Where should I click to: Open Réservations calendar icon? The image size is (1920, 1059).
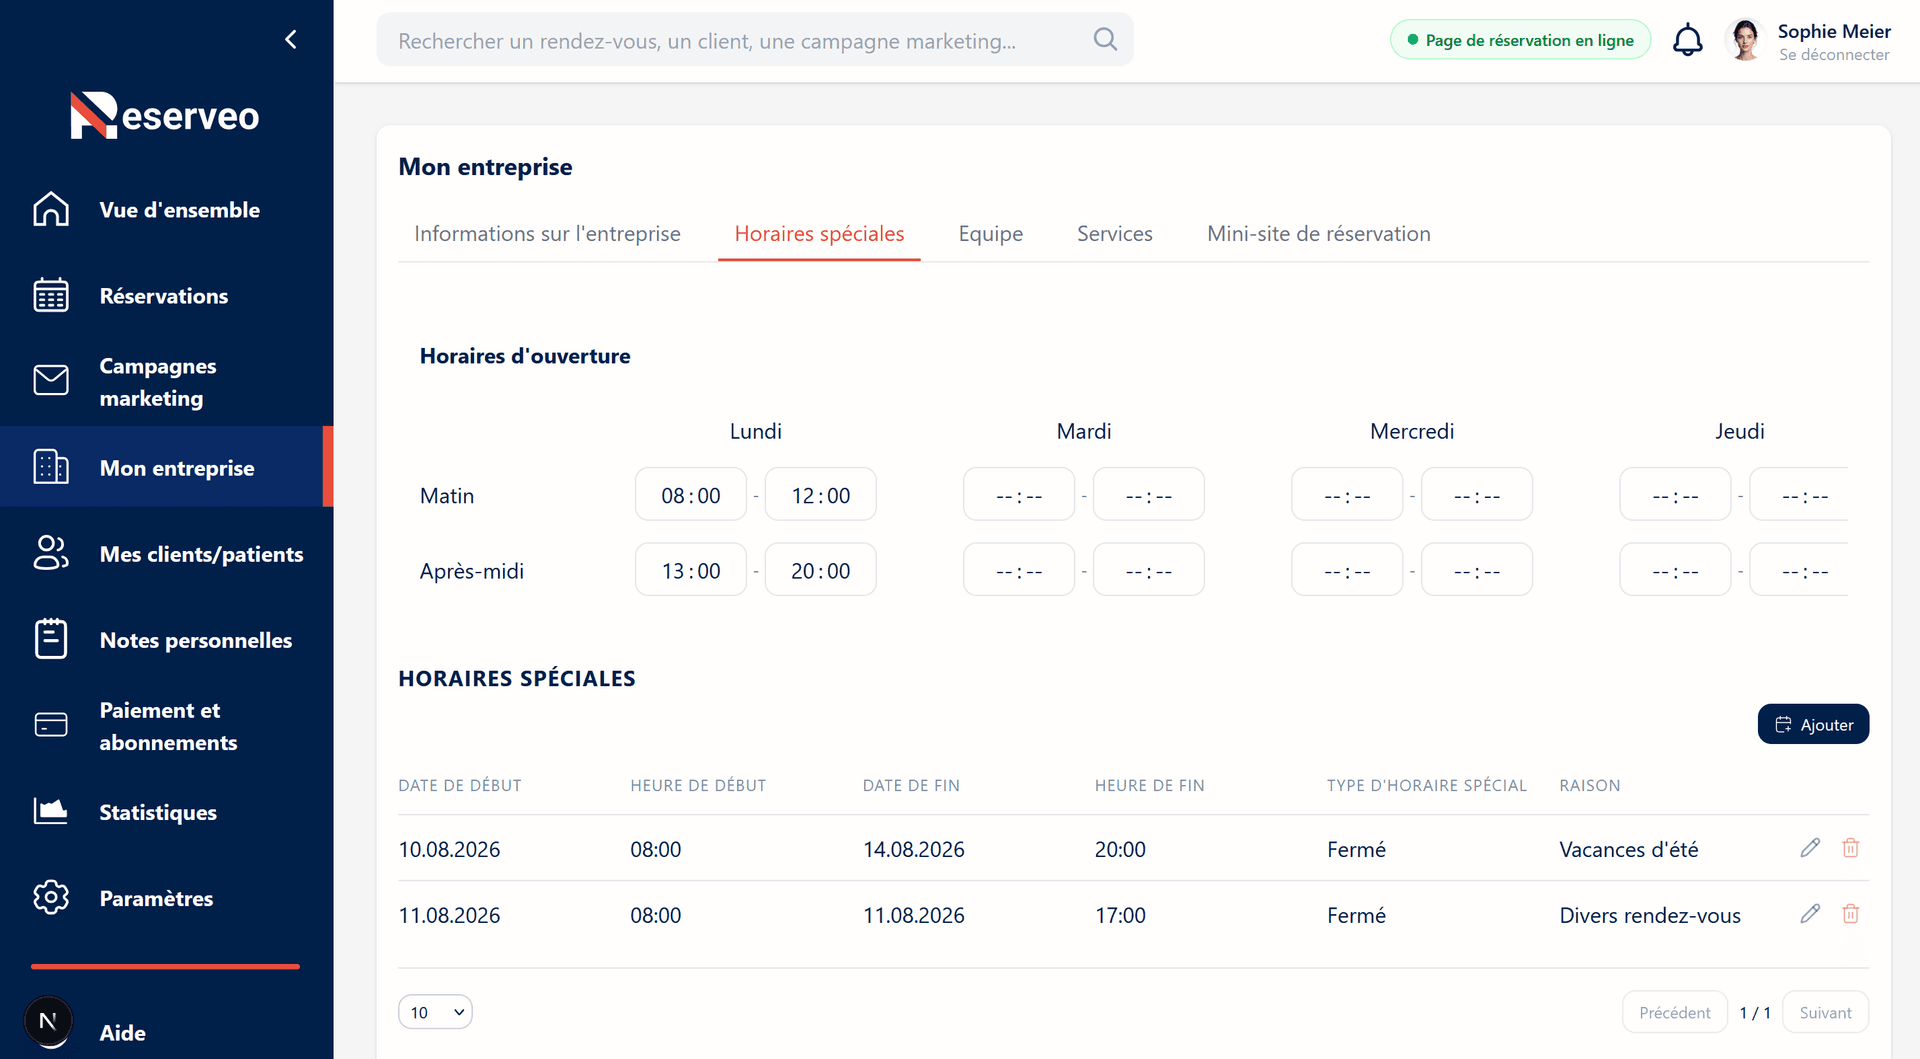pyautogui.click(x=51, y=295)
